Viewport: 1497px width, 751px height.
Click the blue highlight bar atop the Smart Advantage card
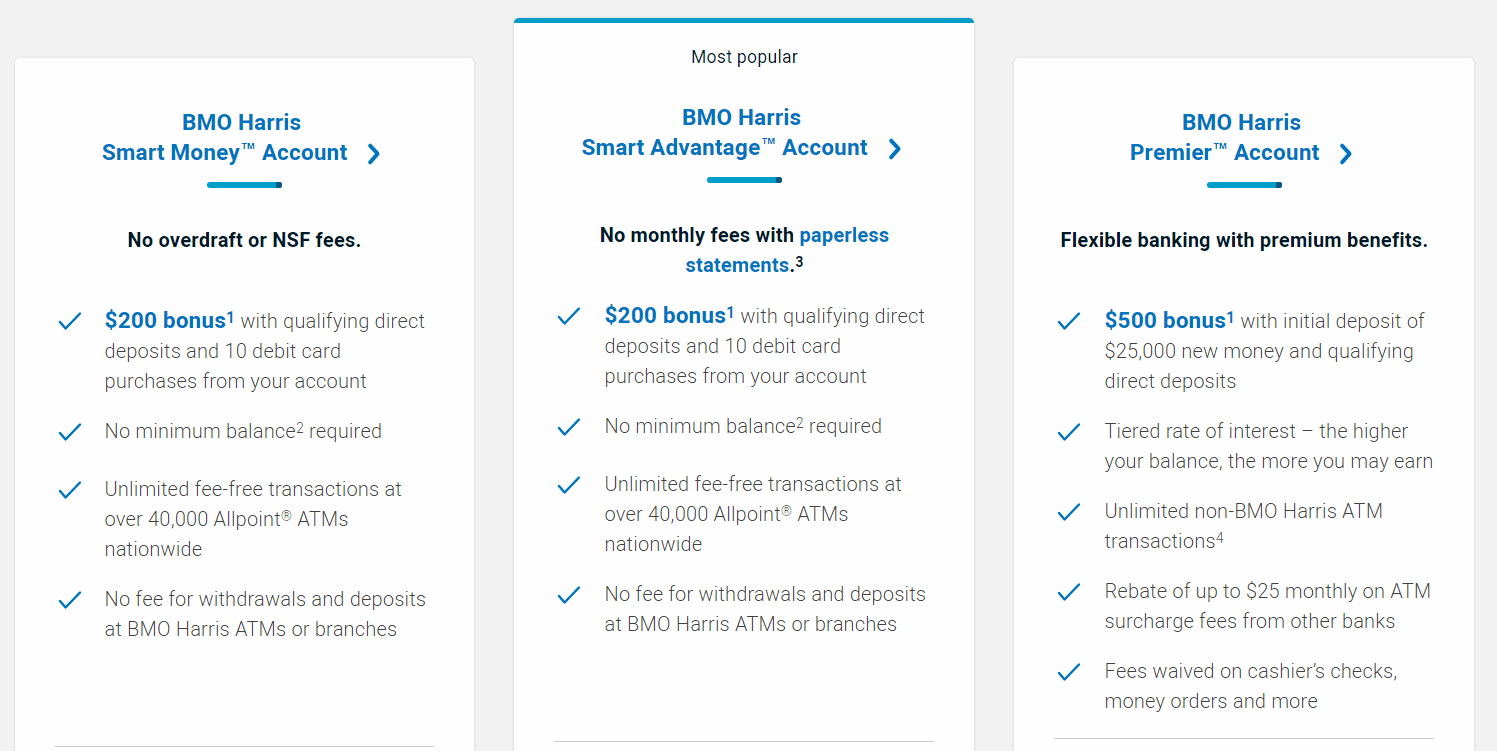(744, 19)
